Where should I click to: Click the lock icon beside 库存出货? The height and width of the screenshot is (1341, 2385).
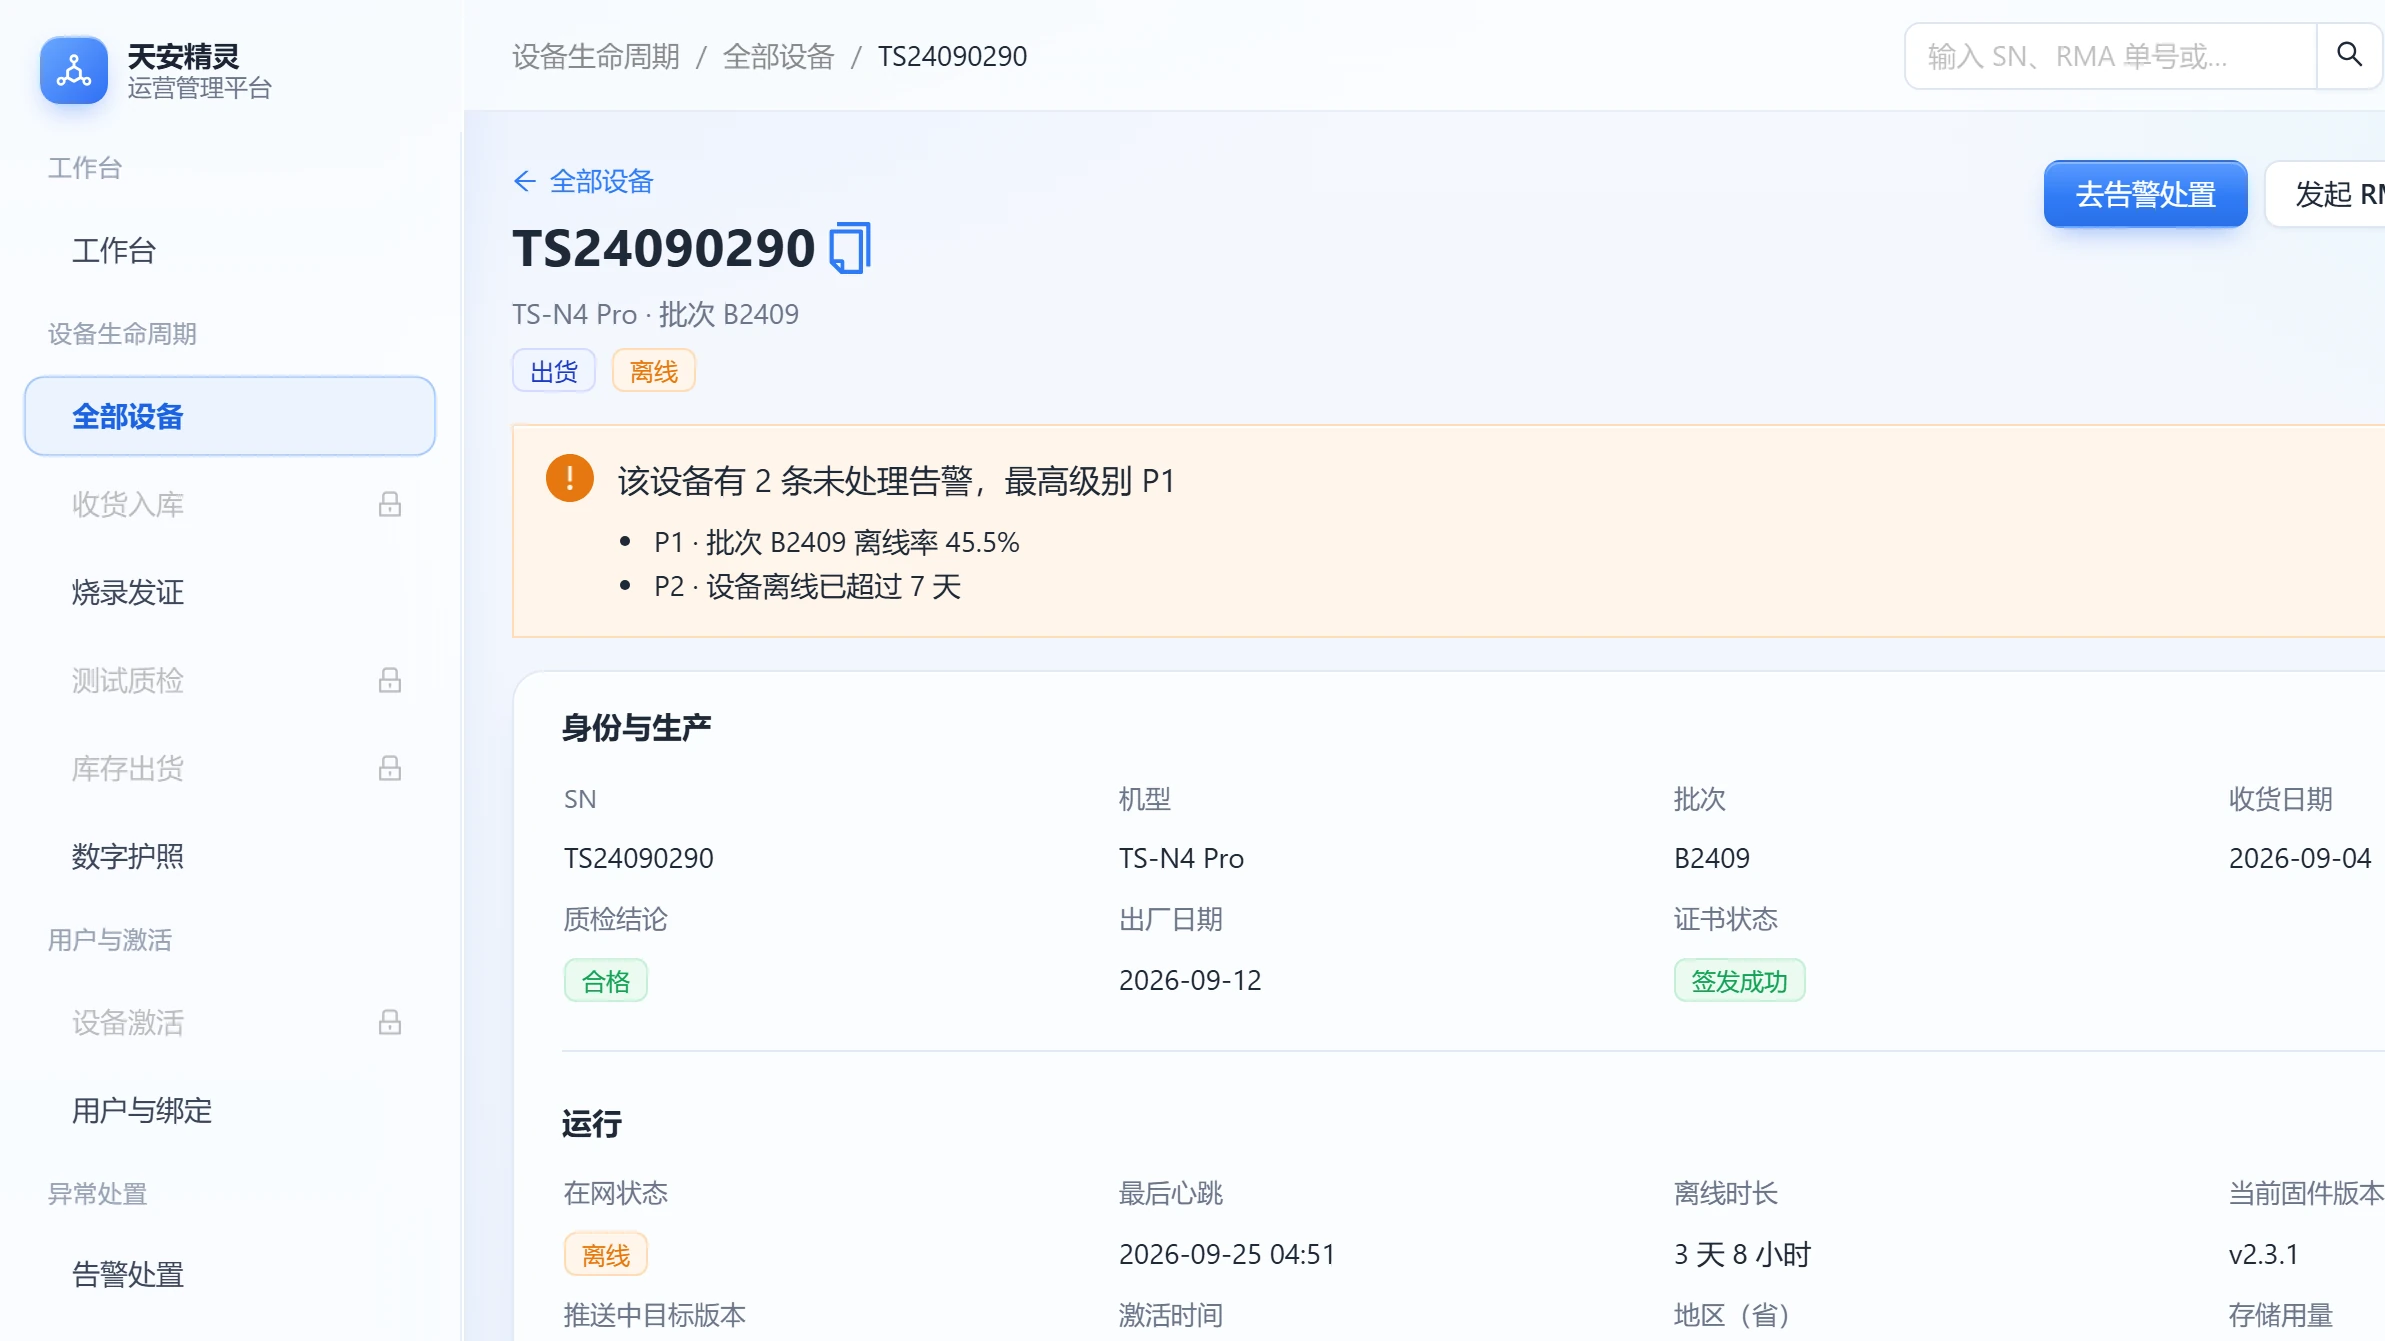390,768
